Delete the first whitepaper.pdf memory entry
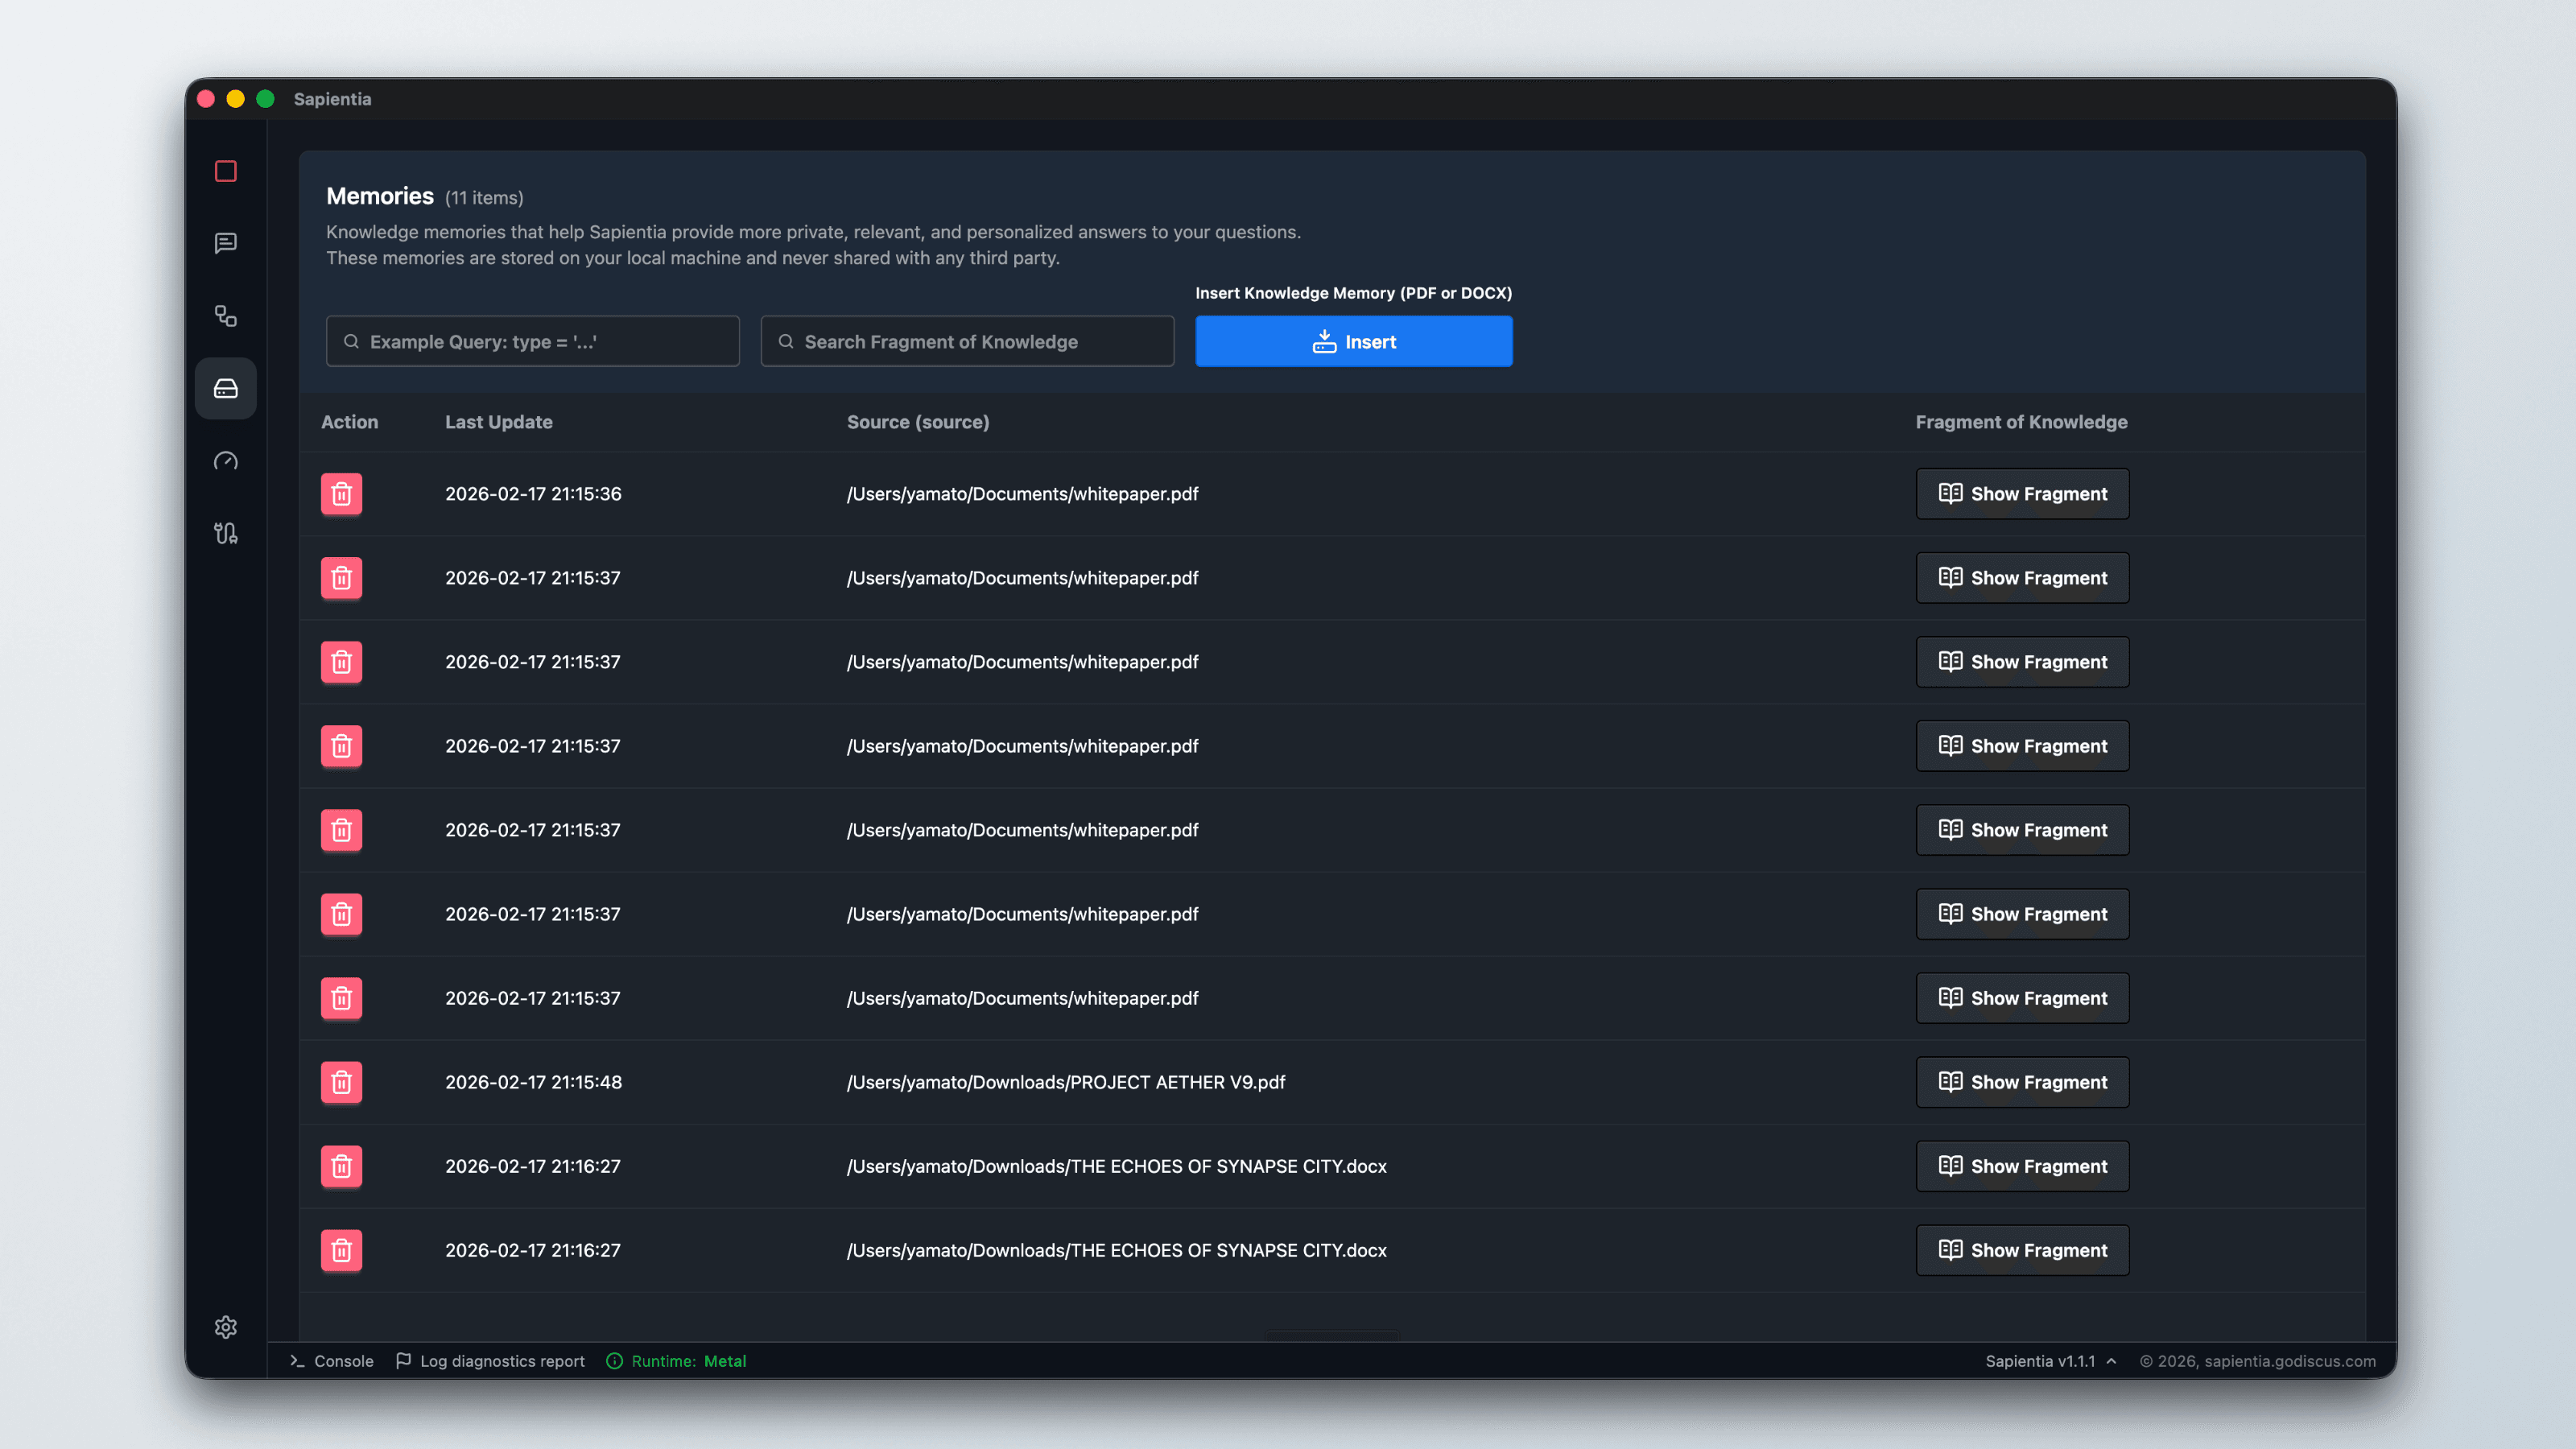2576x1449 pixels. (341, 493)
